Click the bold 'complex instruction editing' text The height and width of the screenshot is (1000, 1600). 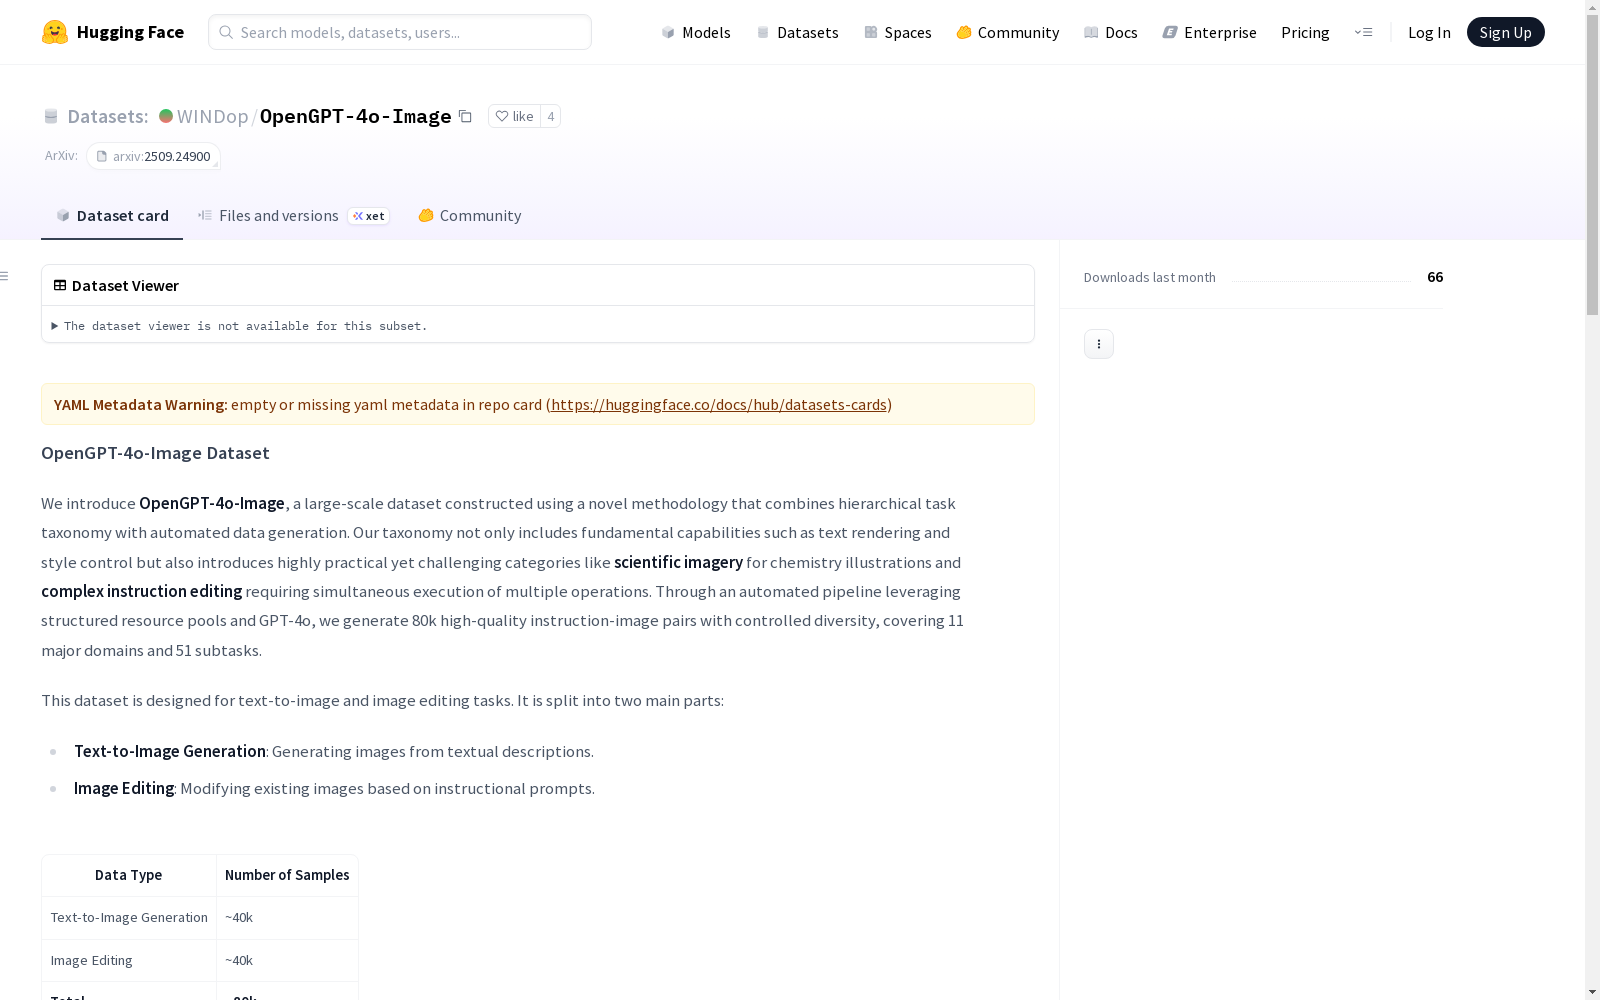tap(141, 591)
